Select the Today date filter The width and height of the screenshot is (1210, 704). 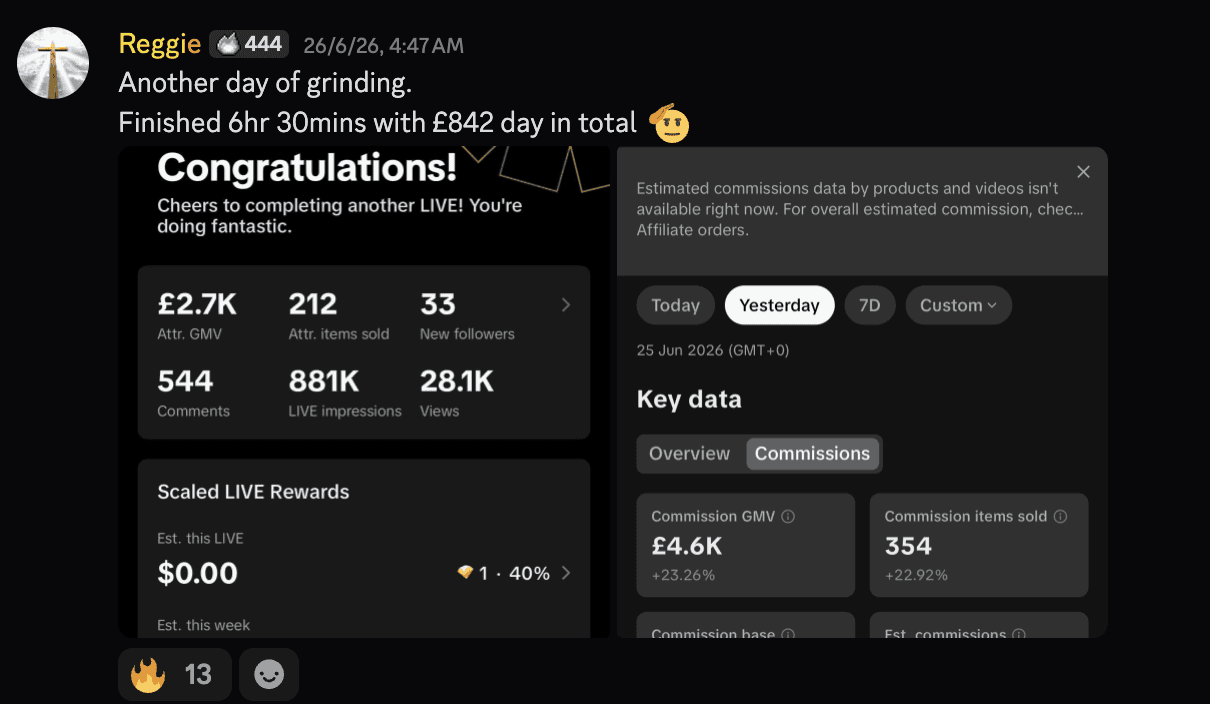click(x=675, y=305)
